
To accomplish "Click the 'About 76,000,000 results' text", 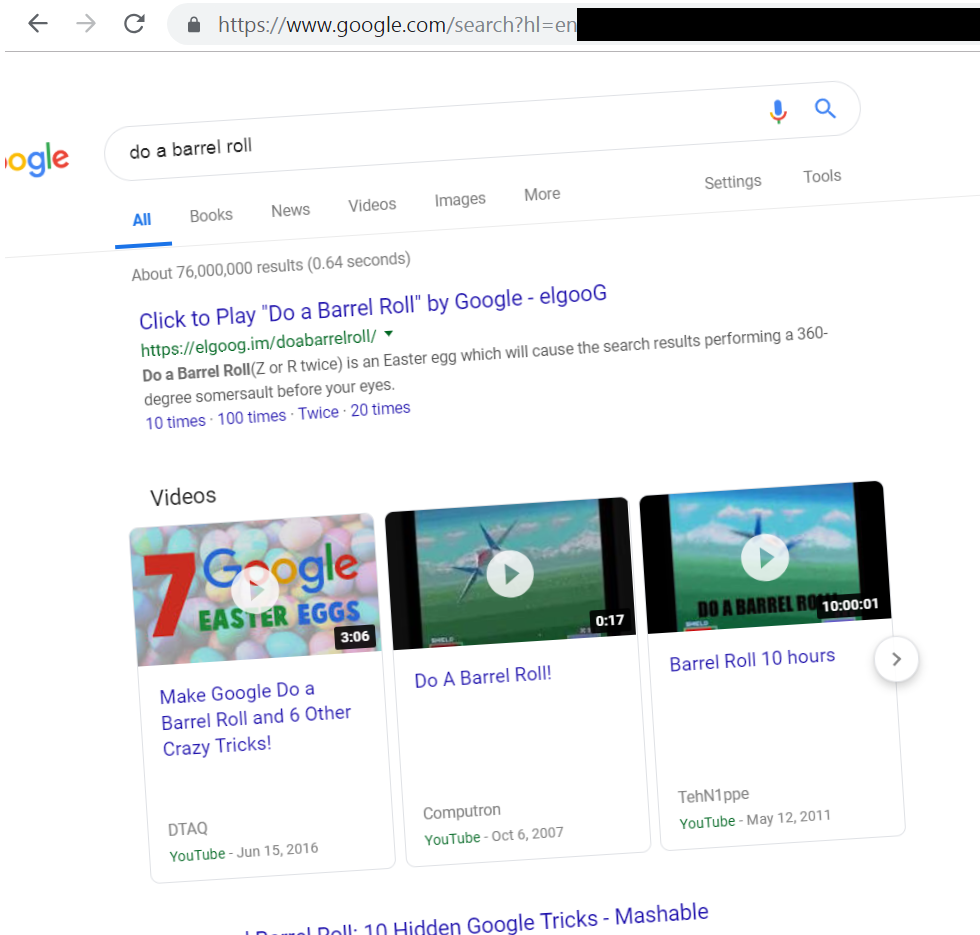I will point(271,267).
